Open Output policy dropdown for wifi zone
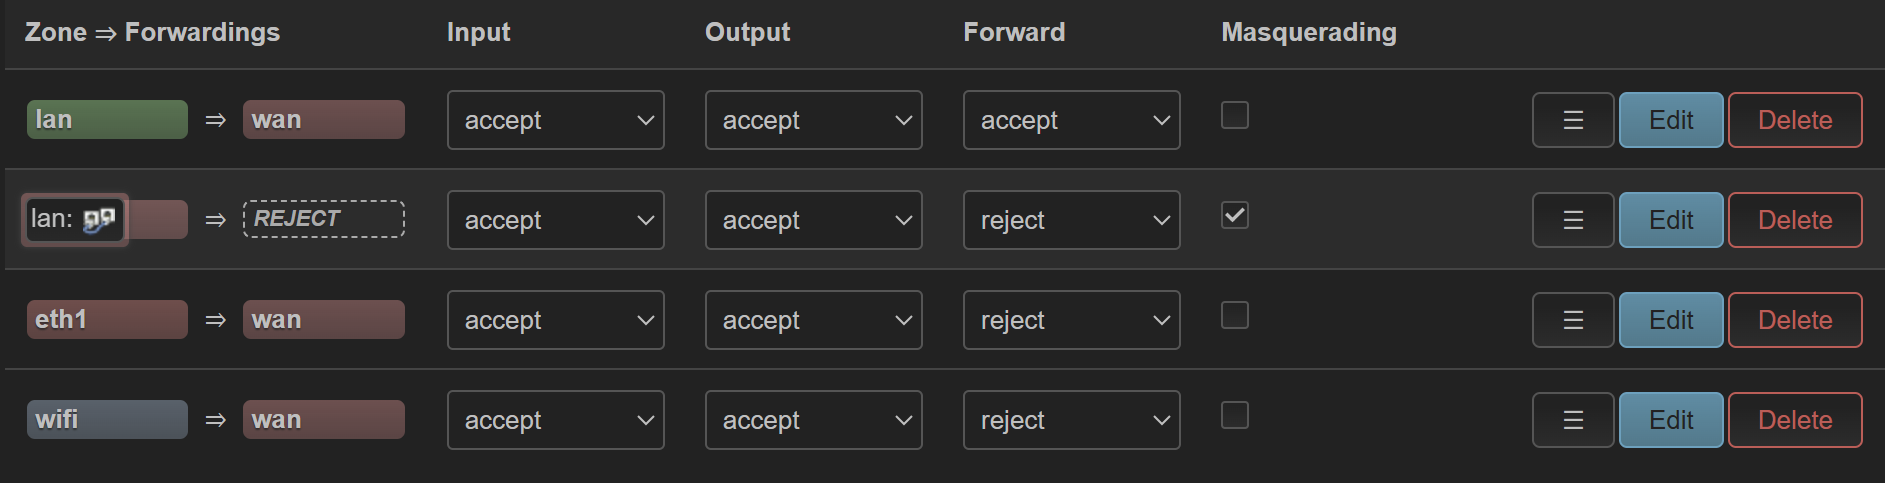Image resolution: width=1885 pixels, height=483 pixels. coord(814,420)
